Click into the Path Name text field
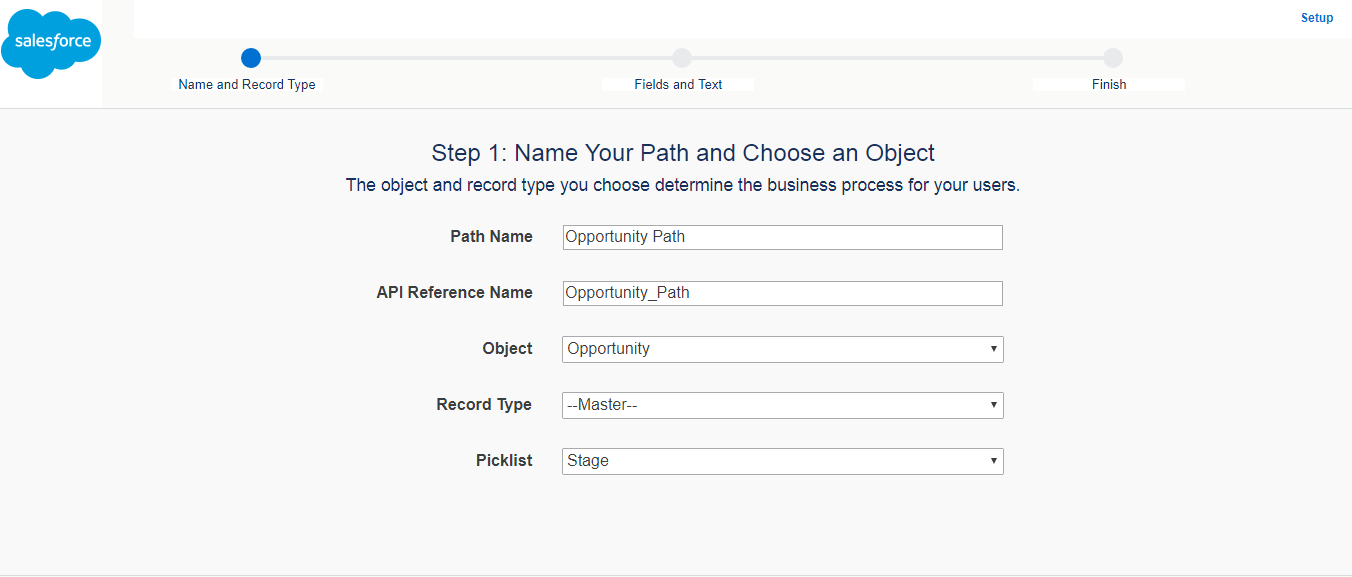 (x=782, y=237)
